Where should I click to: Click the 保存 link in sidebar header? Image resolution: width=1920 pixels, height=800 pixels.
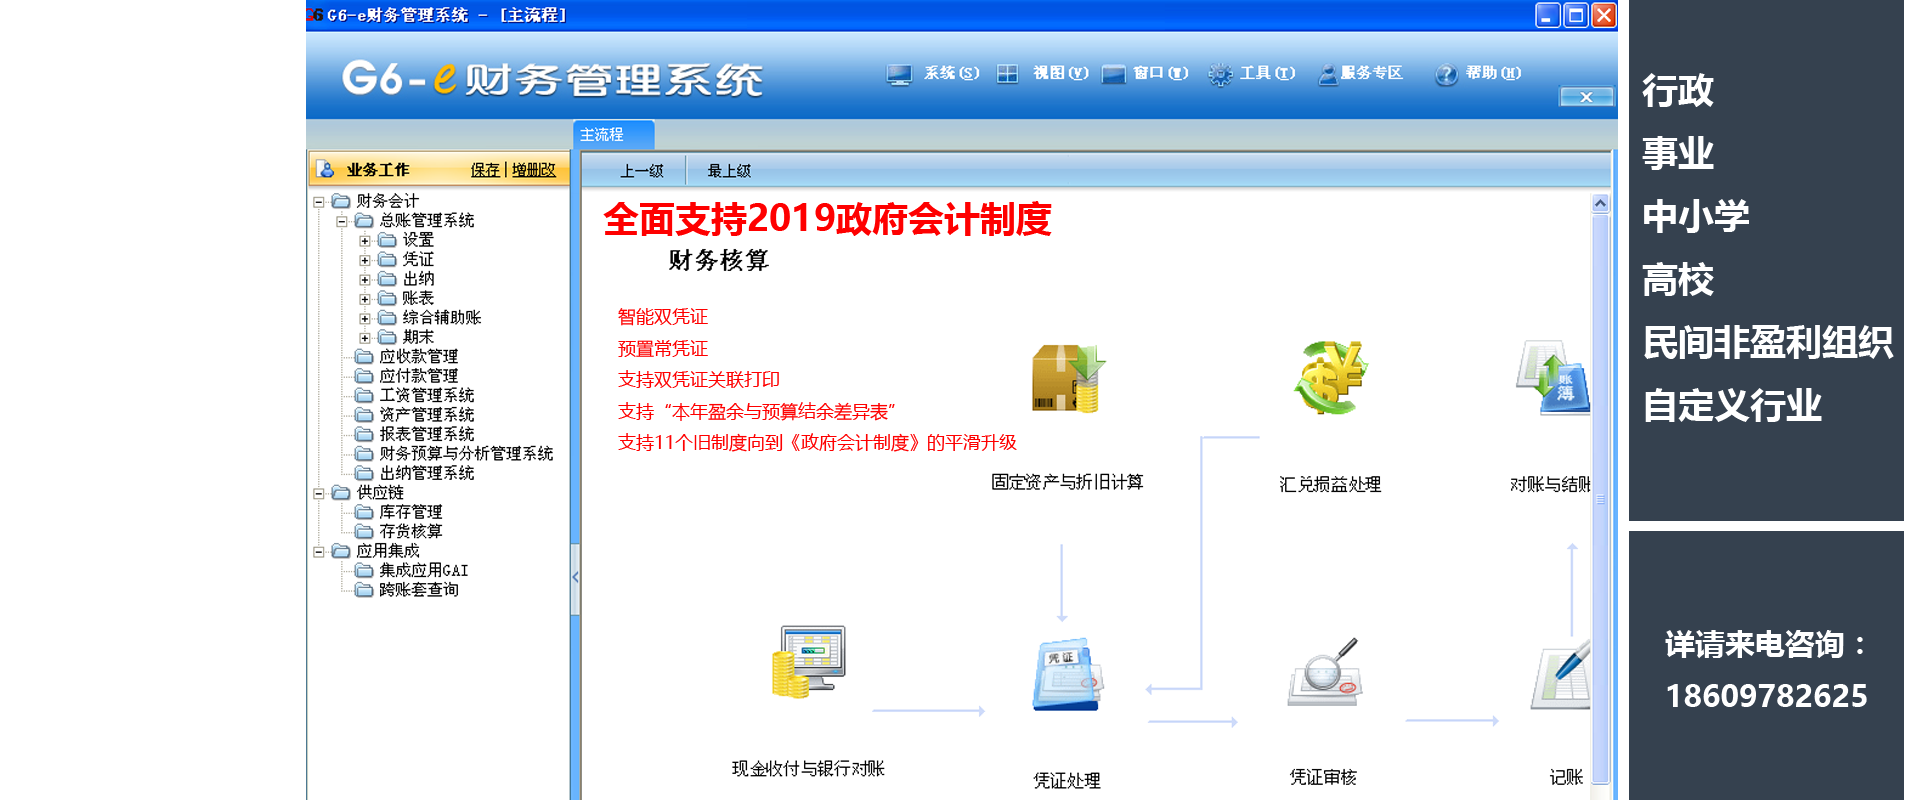click(485, 170)
